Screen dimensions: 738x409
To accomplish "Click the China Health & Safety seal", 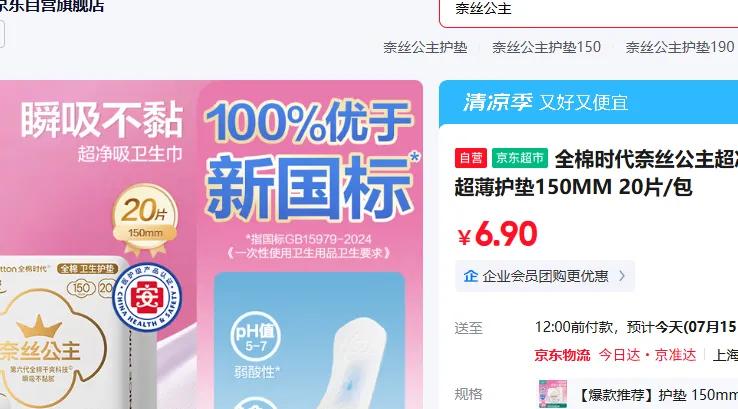I will point(147,297).
